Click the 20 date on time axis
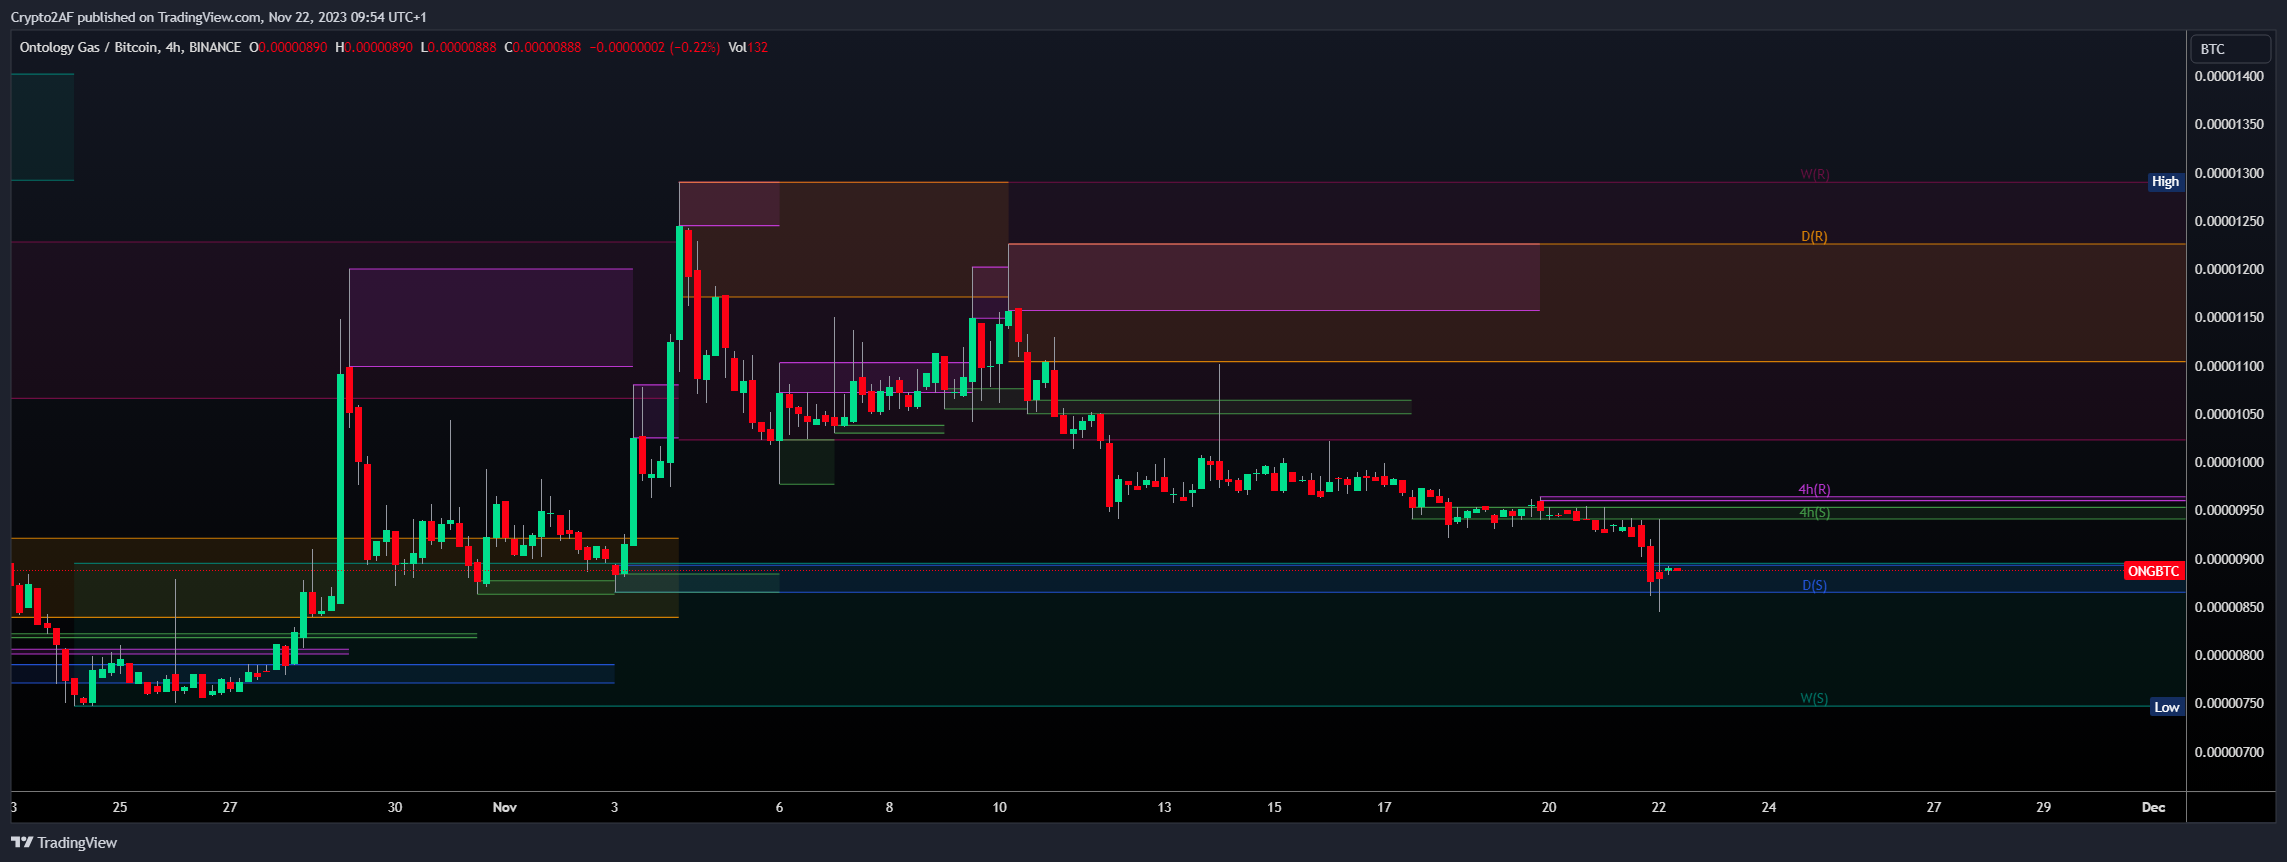 tap(1549, 807)
